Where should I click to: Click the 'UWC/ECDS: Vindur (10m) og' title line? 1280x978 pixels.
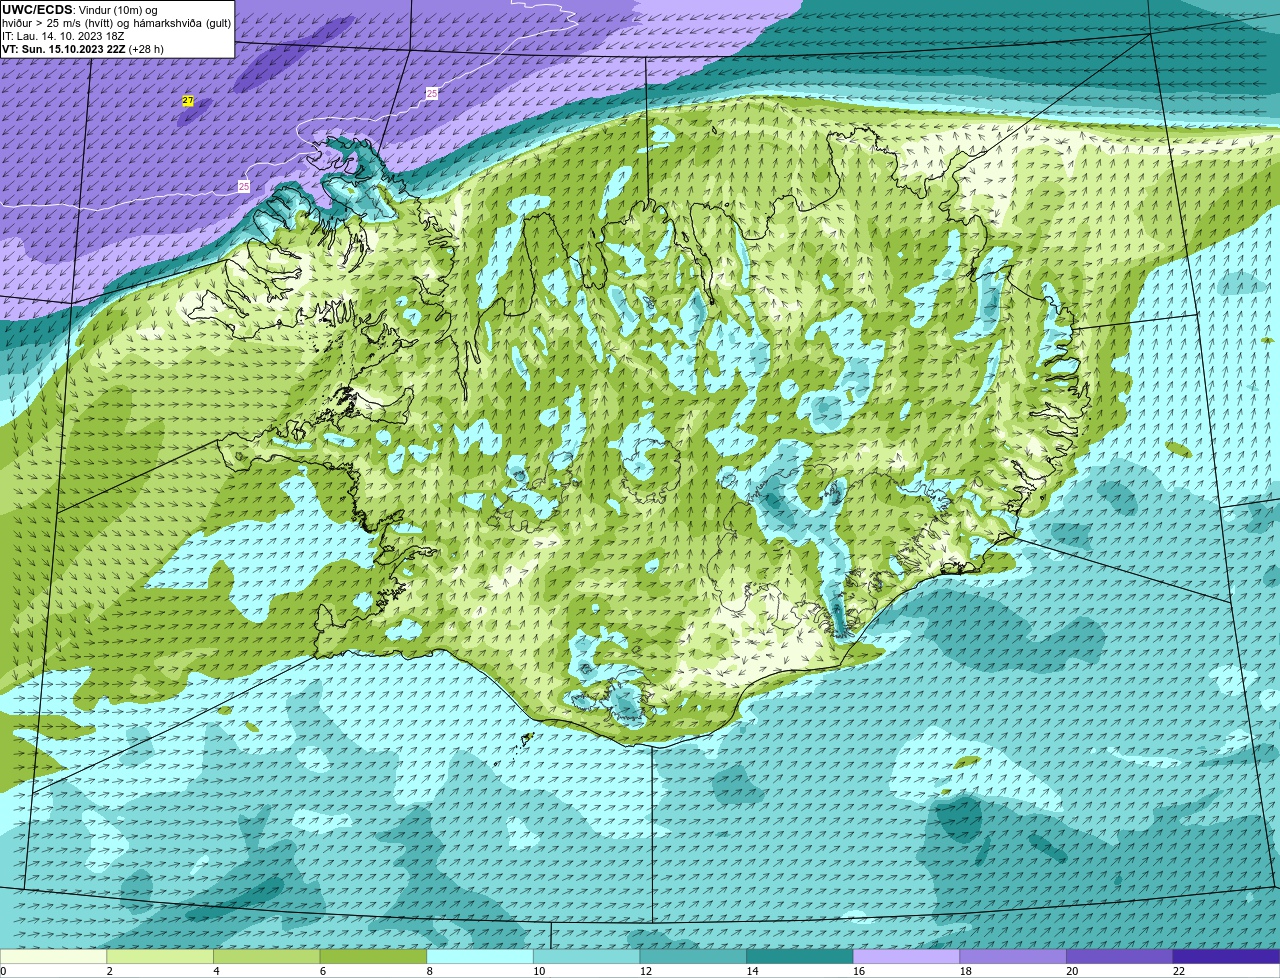pyautogui.click(x=80, y=9)
